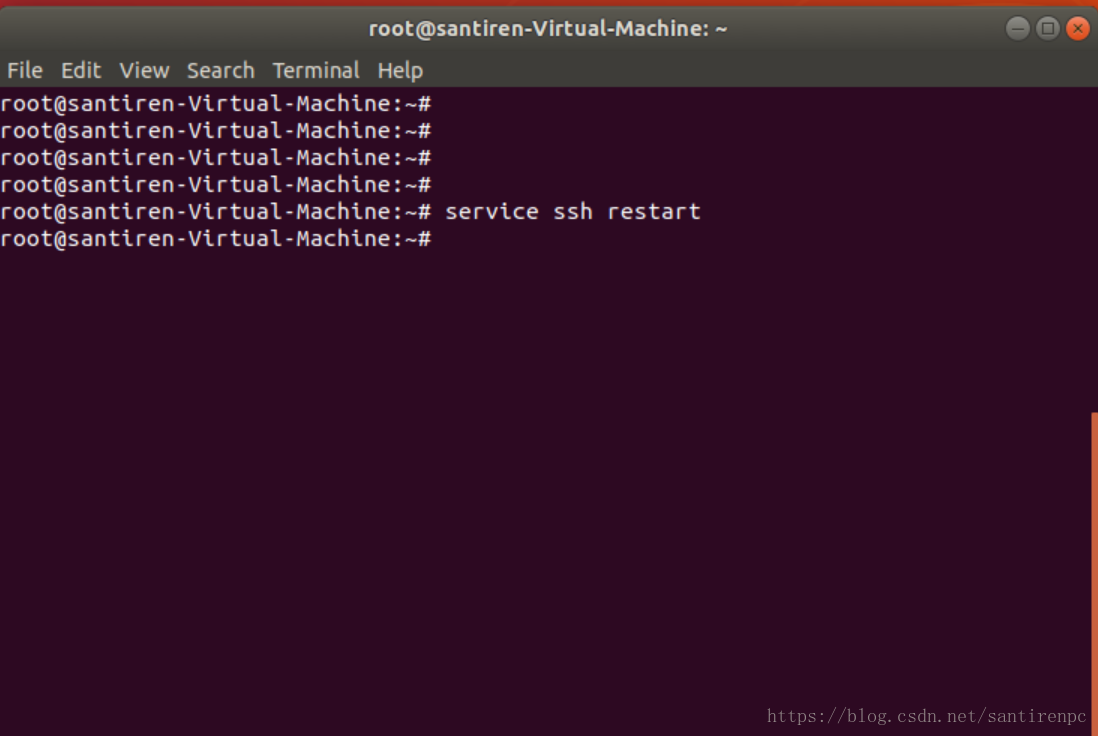Click the minimize window icon
This screenshot has width=1098, height=736.
[1017, 28]
